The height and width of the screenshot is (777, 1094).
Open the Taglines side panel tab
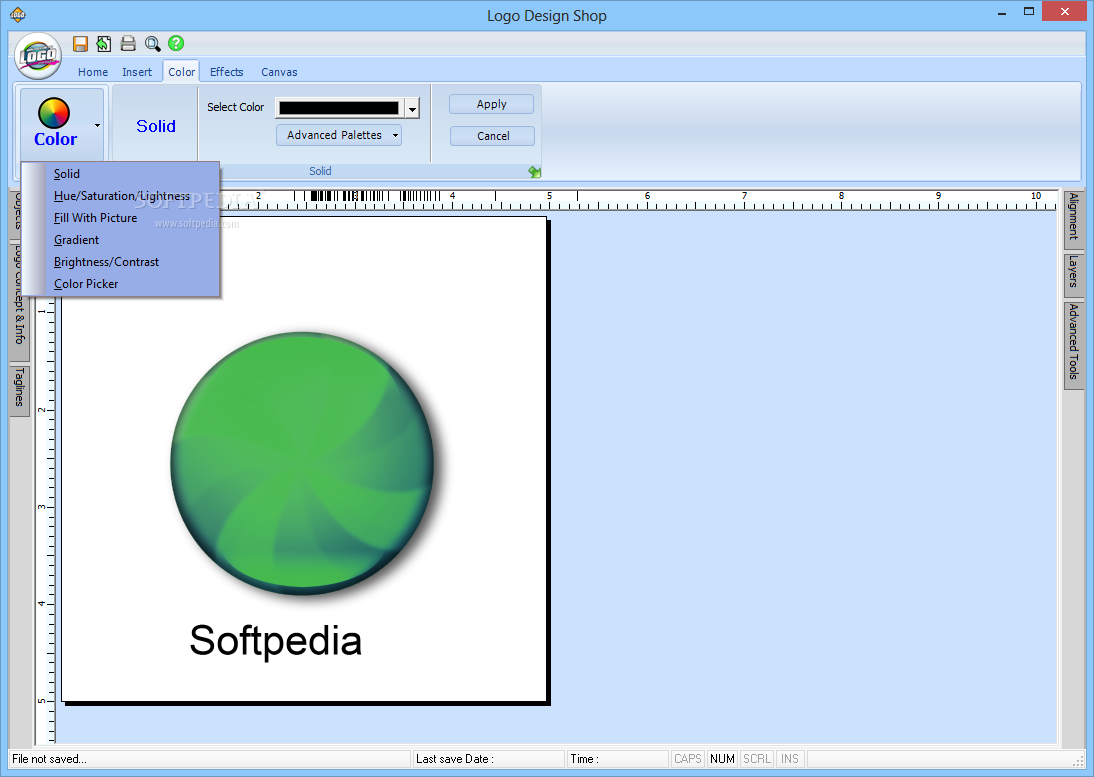(20, 389)
